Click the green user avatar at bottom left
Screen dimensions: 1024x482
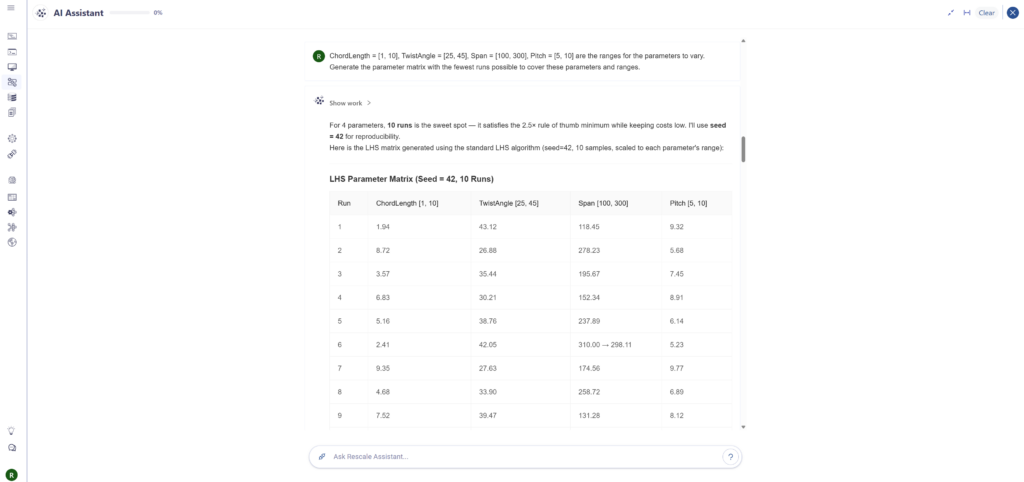11,475
